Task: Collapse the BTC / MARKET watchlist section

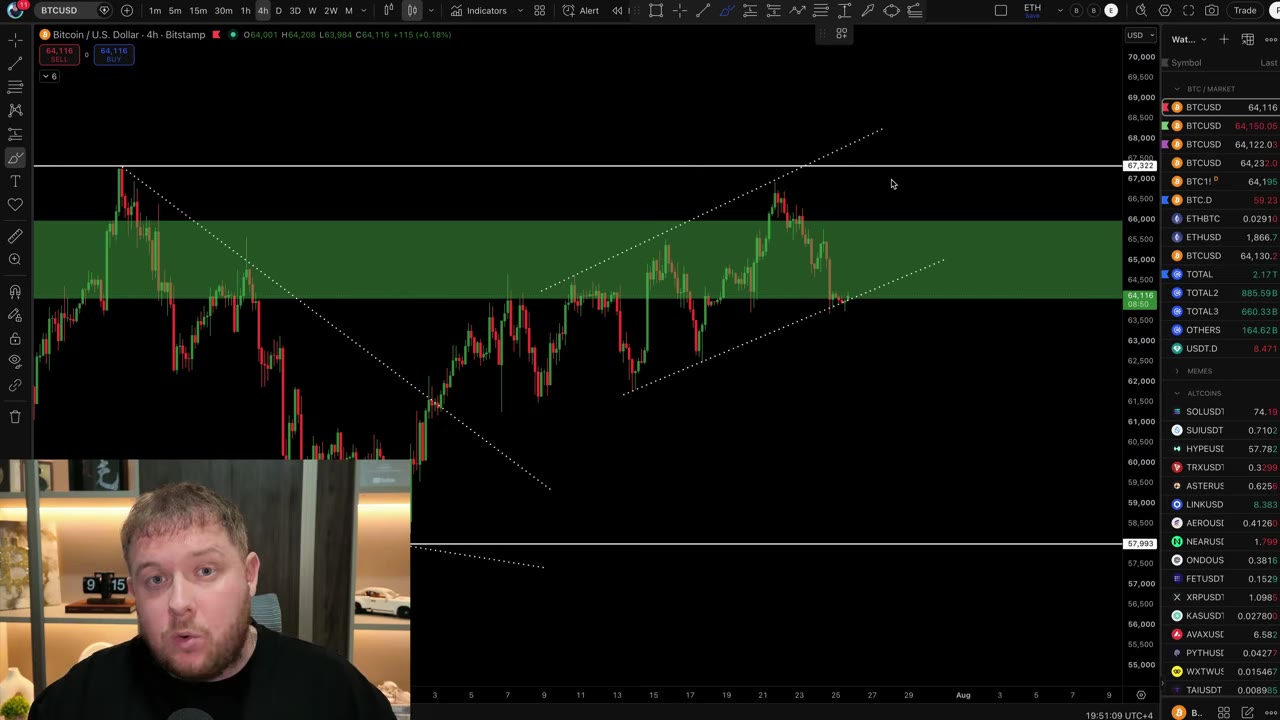Action: tap(1177, 89)
